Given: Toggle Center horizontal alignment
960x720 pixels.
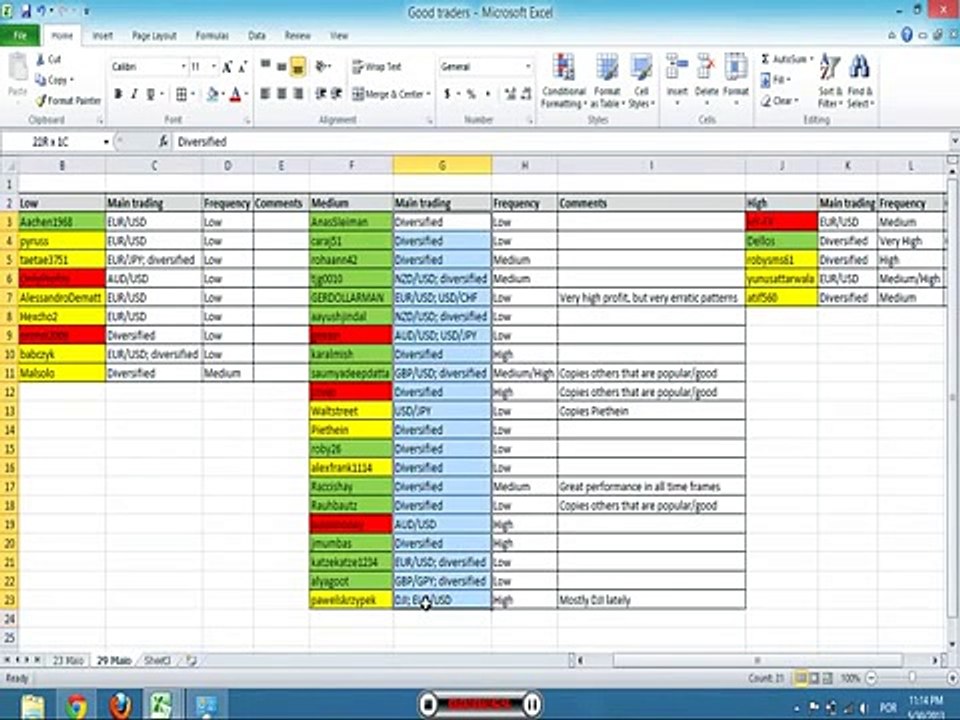Looking at the screenshot, I should pyautogui.click(x=282, y=94).
